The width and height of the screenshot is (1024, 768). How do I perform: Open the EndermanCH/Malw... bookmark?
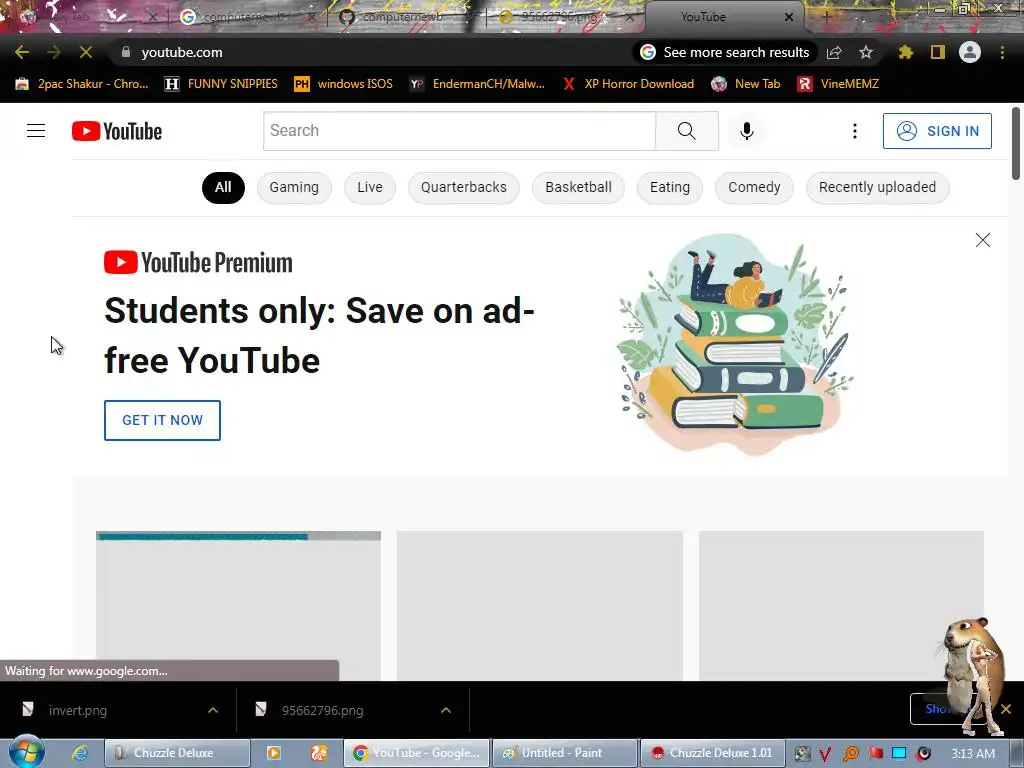[477, 84]
